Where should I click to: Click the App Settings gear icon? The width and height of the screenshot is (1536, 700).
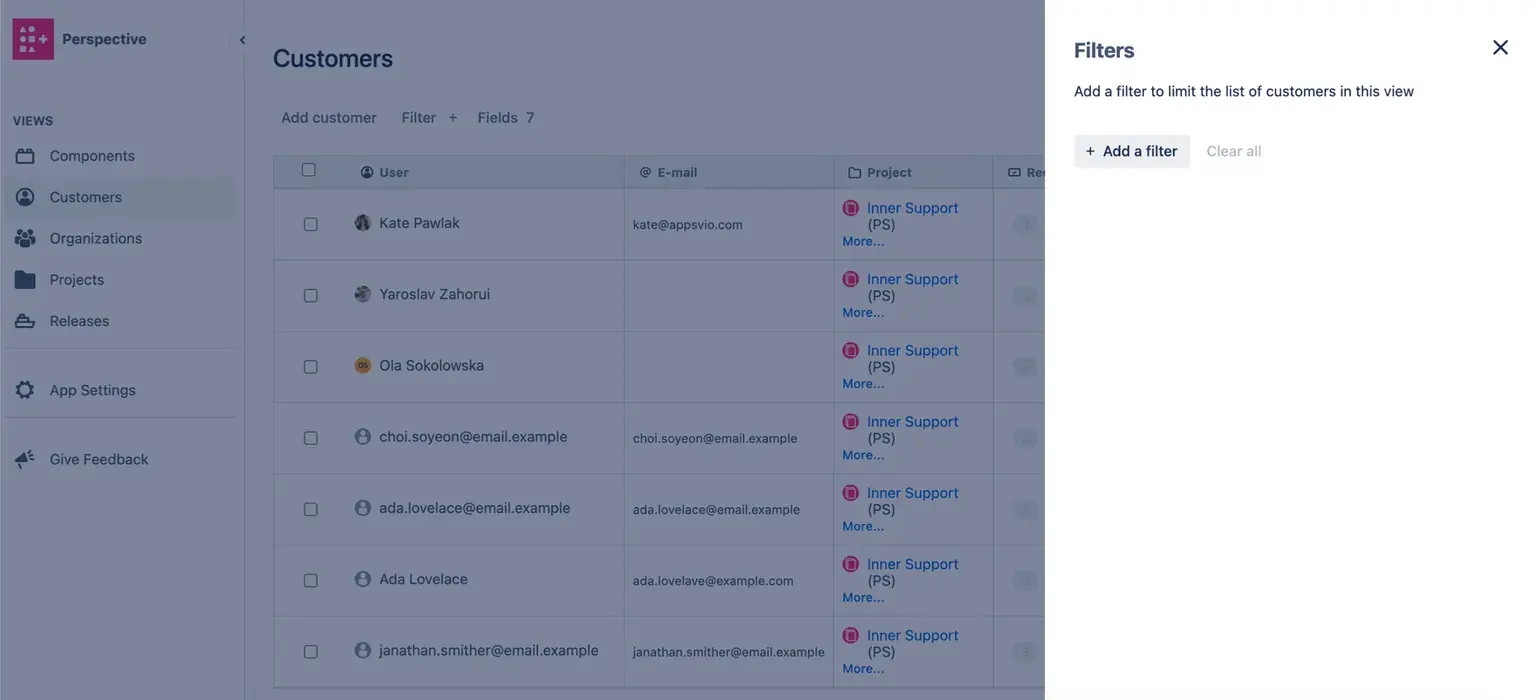(x=25, y=390)
